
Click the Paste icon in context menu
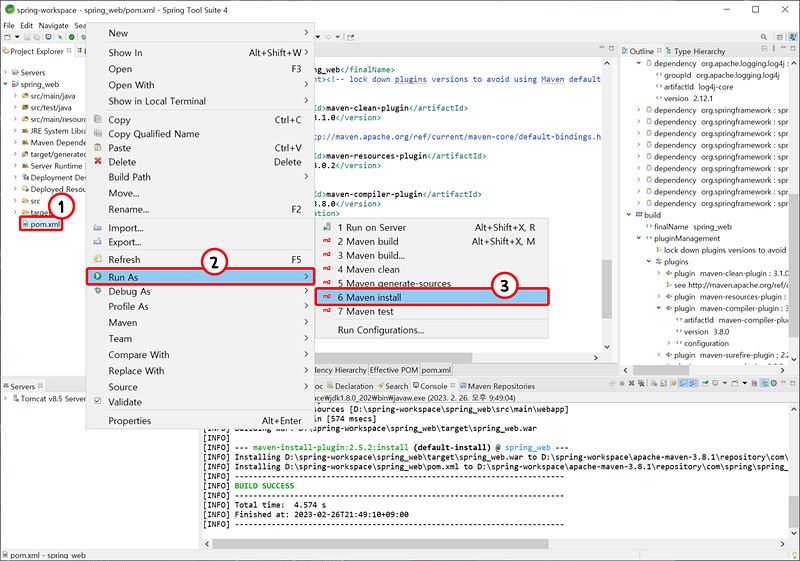pos(98,147)
